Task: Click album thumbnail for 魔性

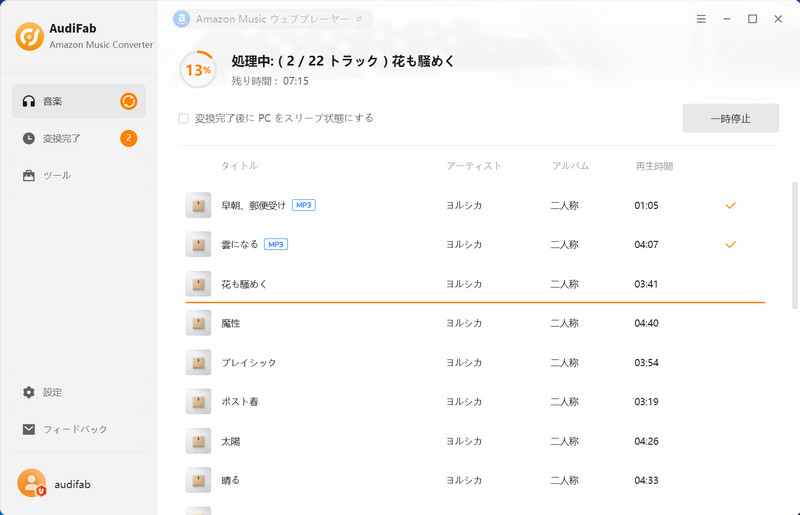Action: tap(198, 323)
